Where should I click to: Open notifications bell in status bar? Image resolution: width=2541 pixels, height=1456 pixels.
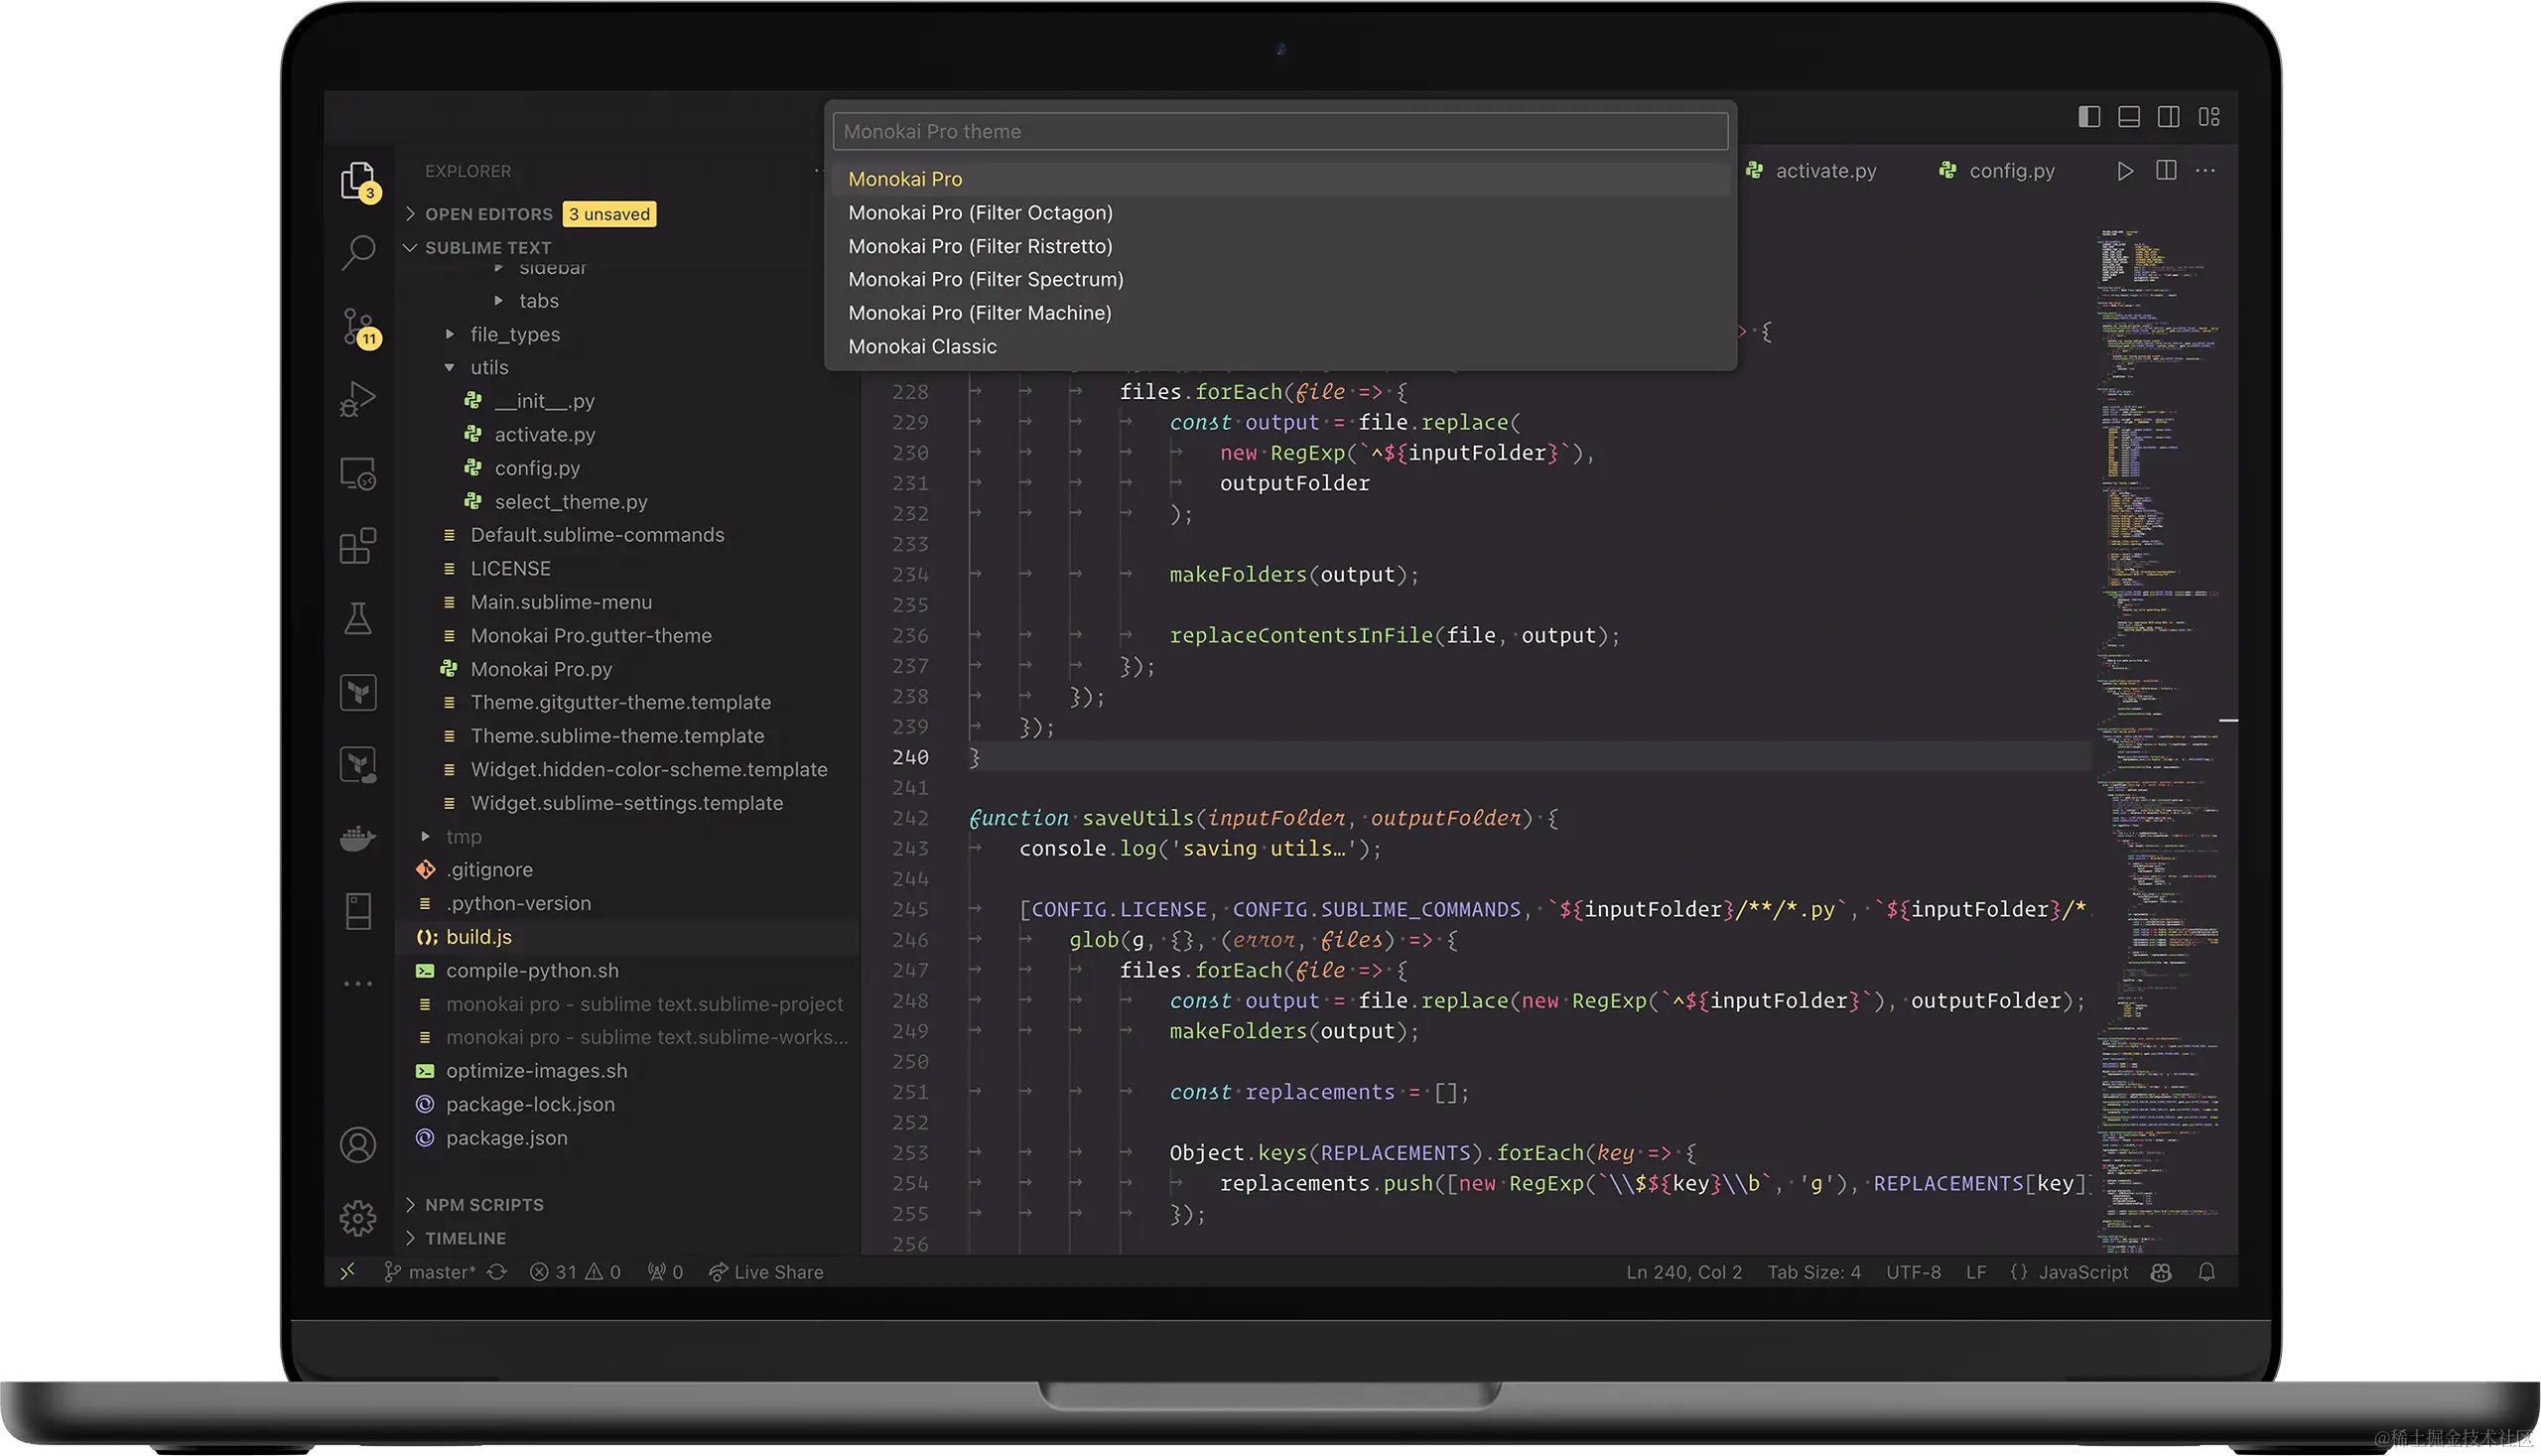(2207, 1272)
